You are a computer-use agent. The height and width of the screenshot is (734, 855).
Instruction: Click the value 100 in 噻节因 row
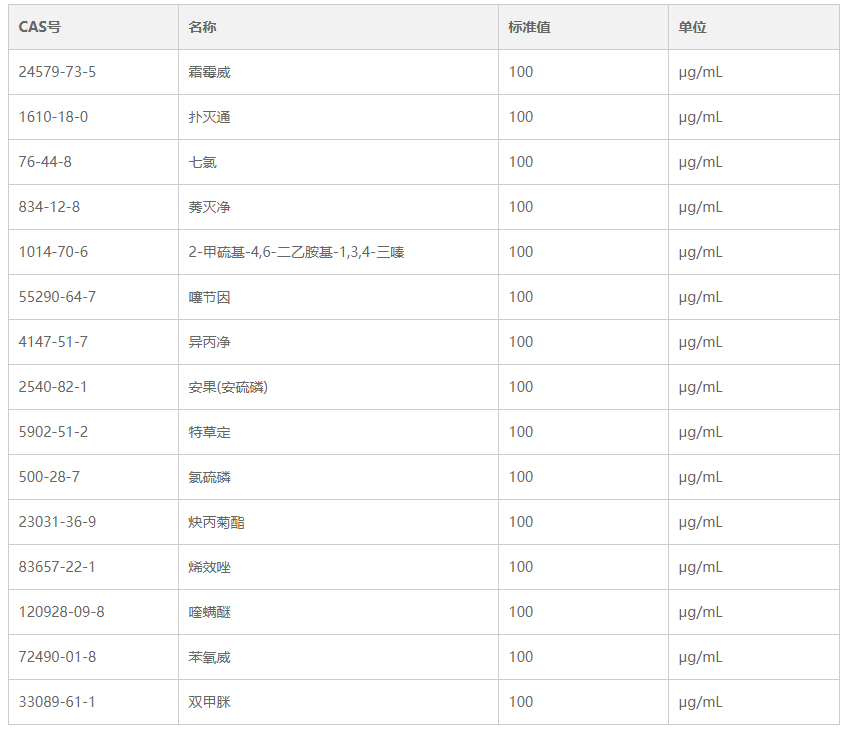521,297
